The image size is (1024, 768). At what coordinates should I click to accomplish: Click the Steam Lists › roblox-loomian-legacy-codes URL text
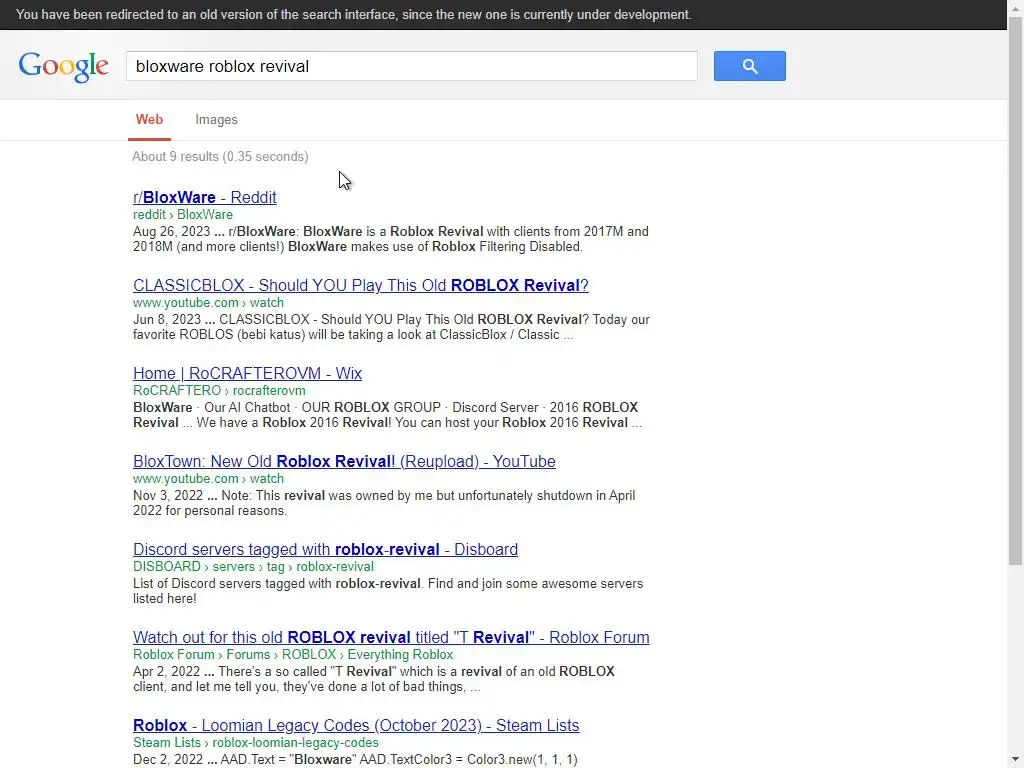point(255,743)
